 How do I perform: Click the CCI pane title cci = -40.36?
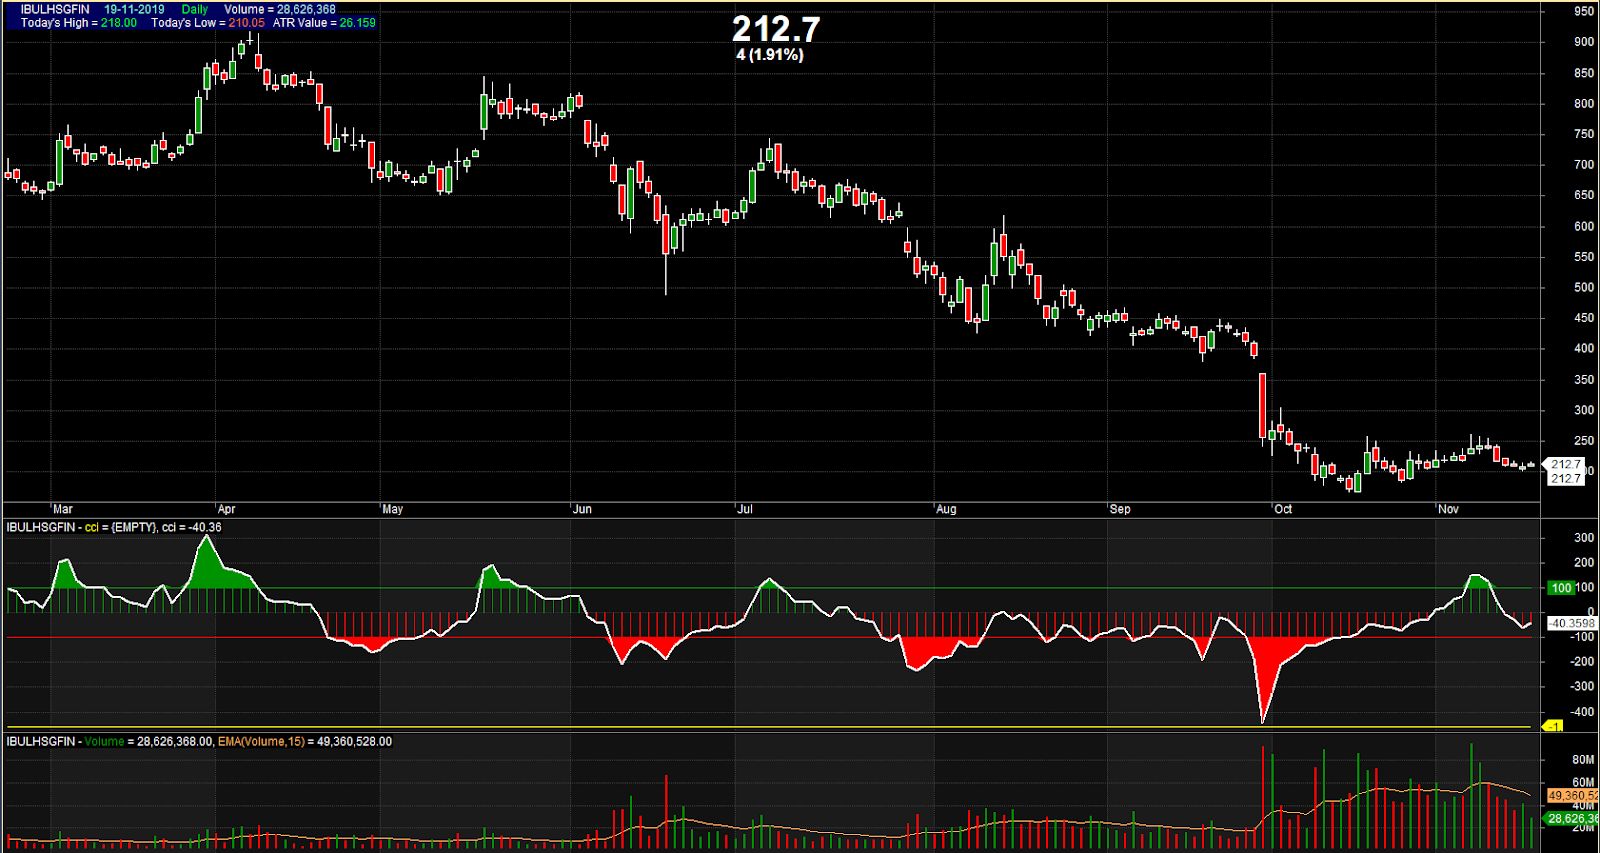coord(114,527)
